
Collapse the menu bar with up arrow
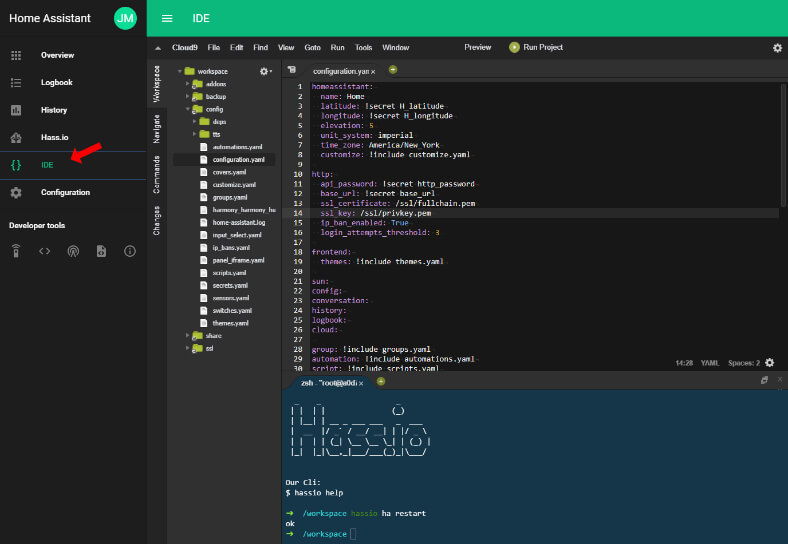(x=158, y=48)
